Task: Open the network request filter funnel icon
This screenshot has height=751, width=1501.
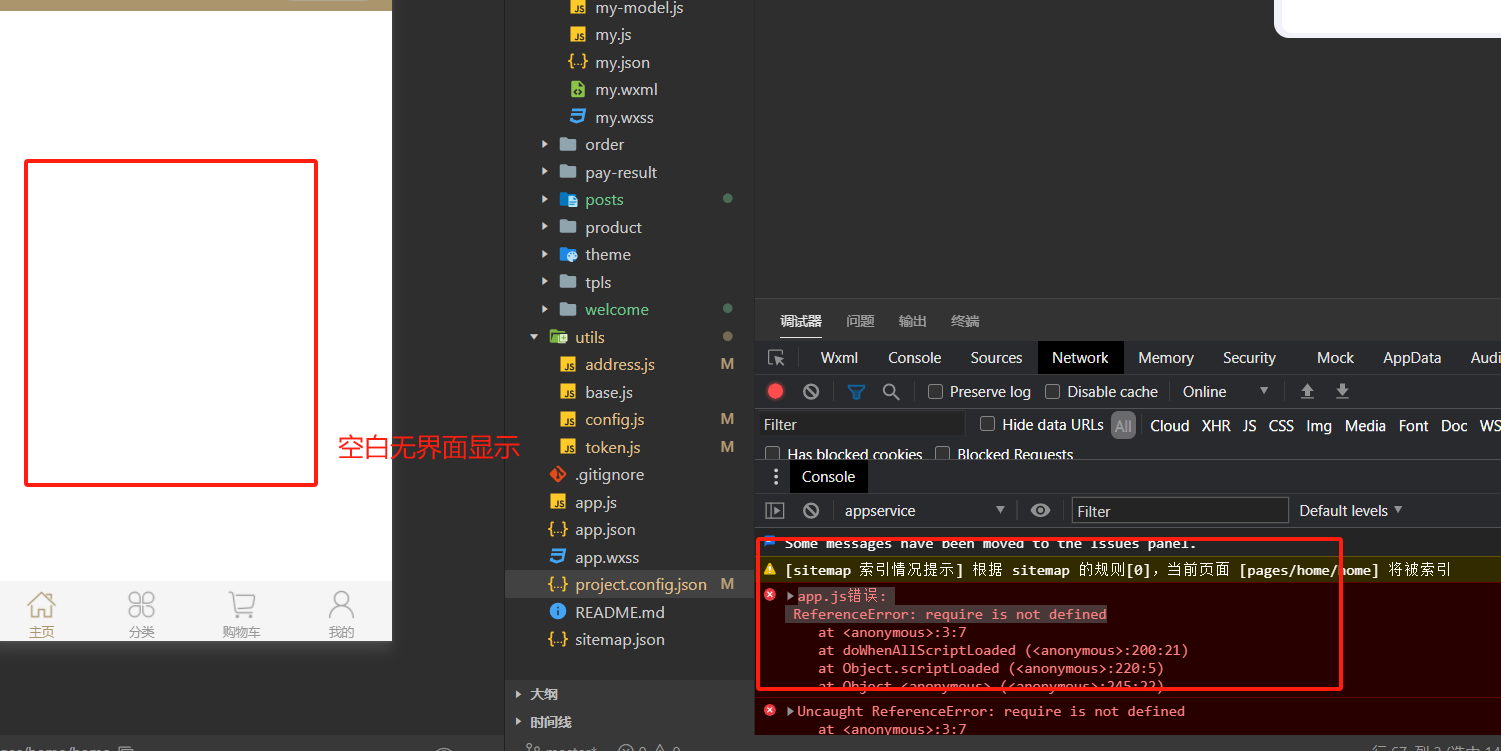Action: point(856,391)
